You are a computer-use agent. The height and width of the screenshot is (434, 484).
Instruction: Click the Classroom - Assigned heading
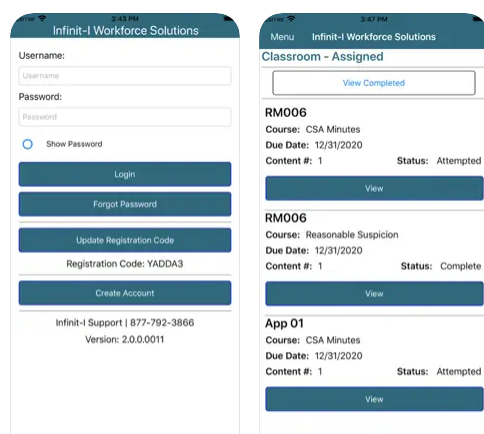pyautogui.click(x=322, y=57)
